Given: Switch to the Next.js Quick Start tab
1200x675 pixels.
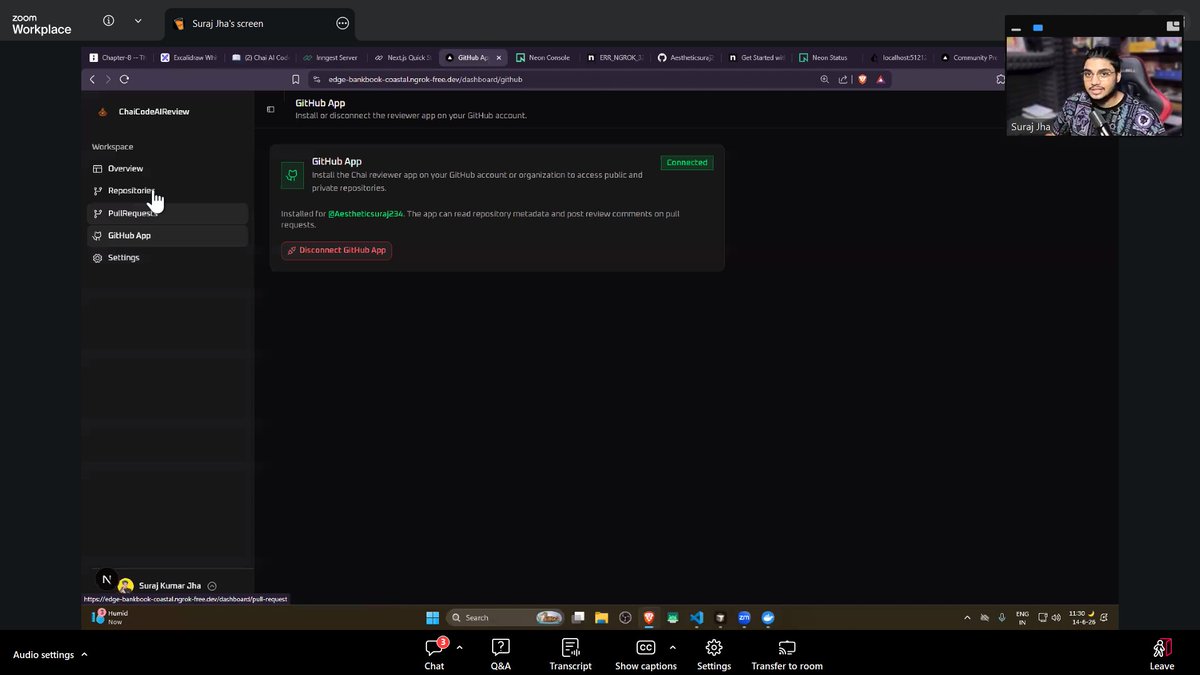Looking at the screenshot, I should tap(402, 58).
